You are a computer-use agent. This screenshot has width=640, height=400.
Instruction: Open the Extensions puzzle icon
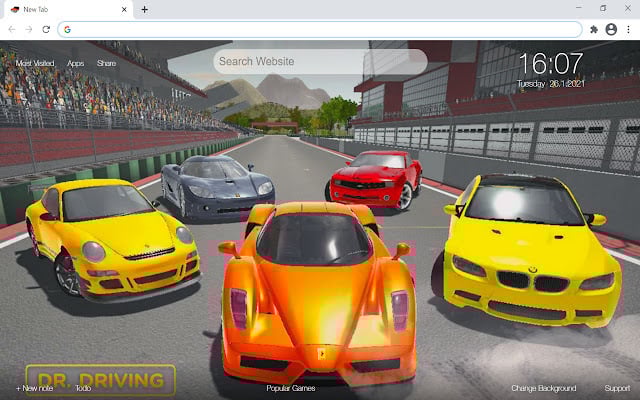point(594,29)
